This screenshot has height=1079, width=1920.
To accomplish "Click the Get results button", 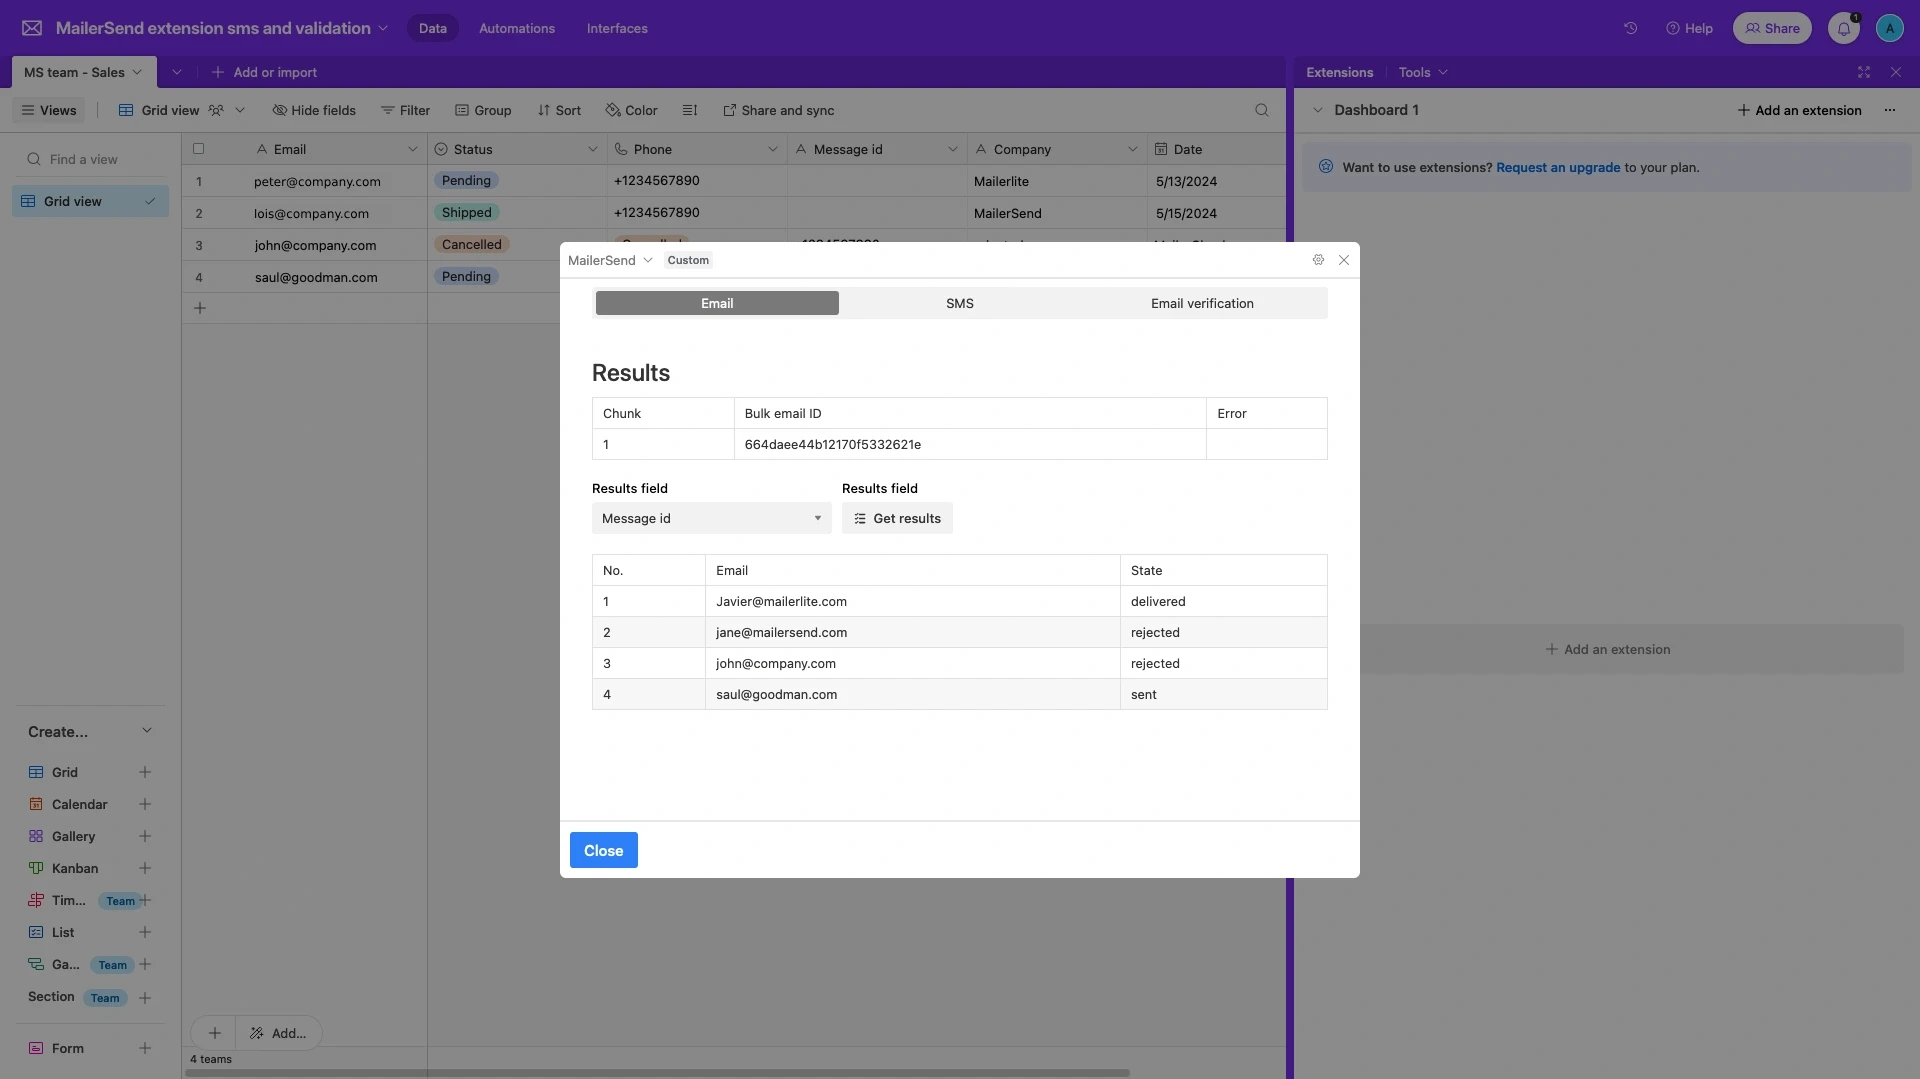I will point(897,518).
